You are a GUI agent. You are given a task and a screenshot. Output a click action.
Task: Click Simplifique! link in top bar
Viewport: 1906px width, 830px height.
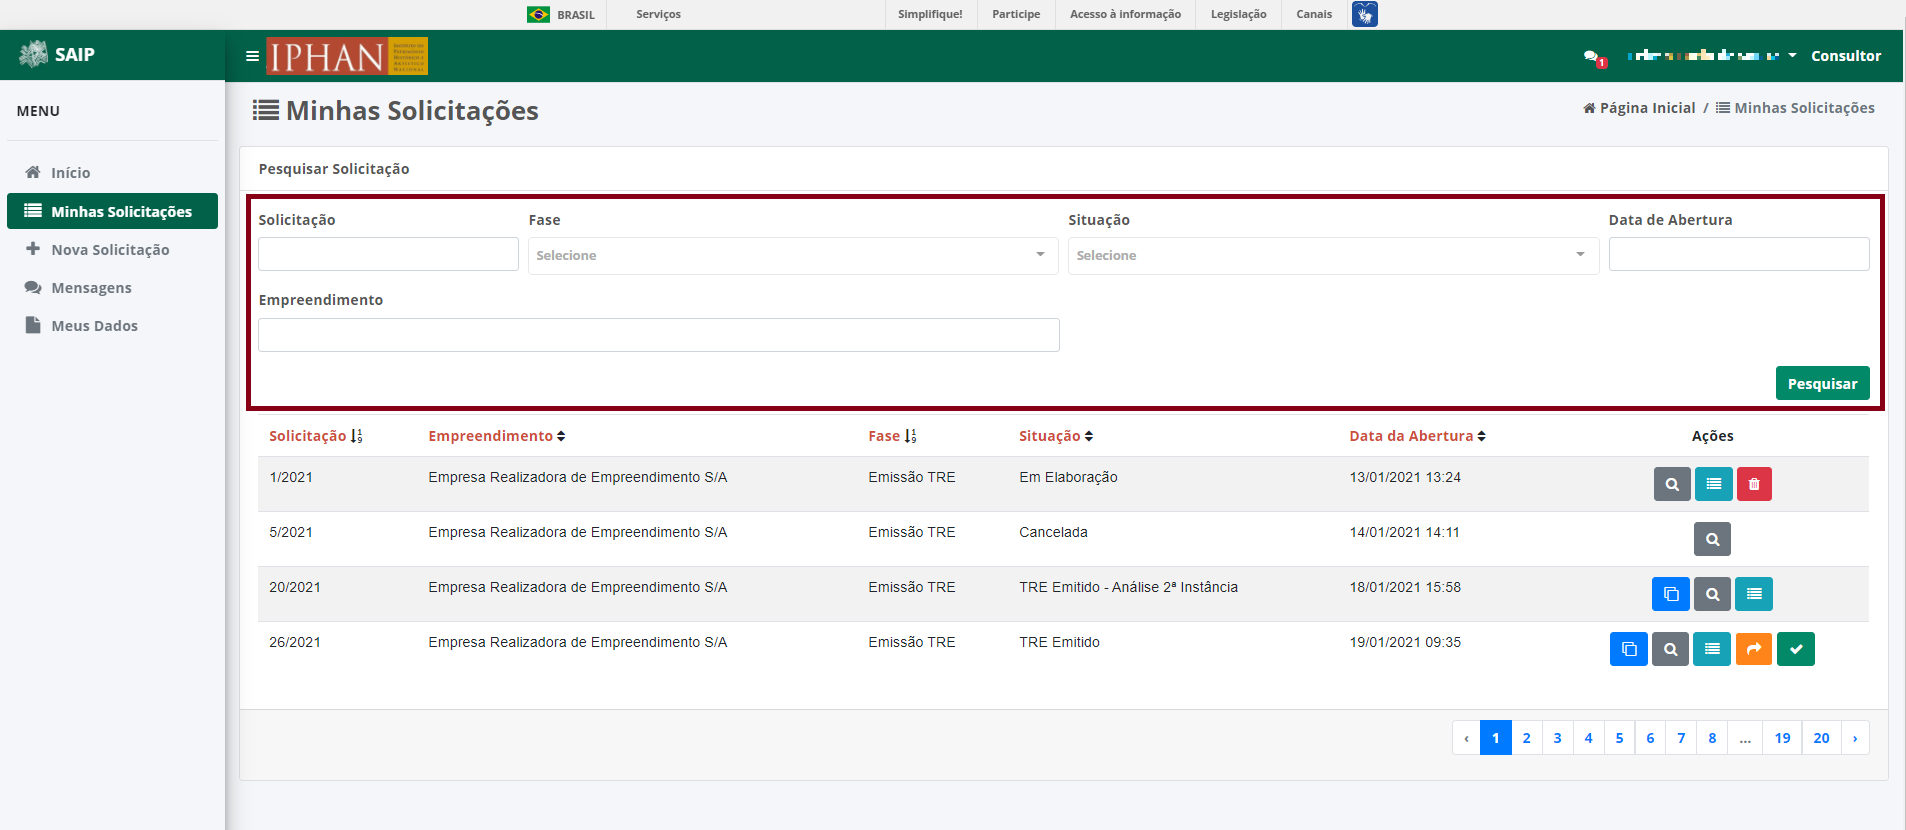pyautogui.click(x=930, y=14)
